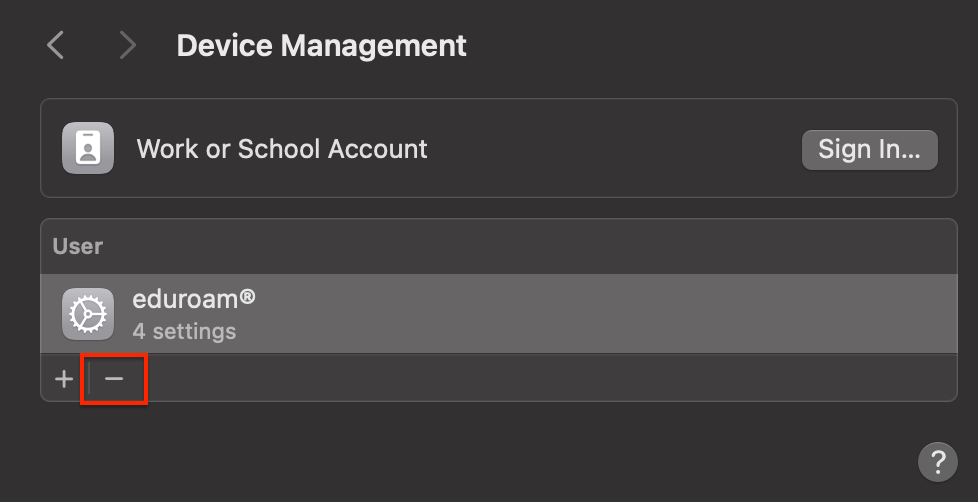Click the "4 settings" subtitle under eduroam
Viewport: 978px width, 502px height.
tap(184, 330)
